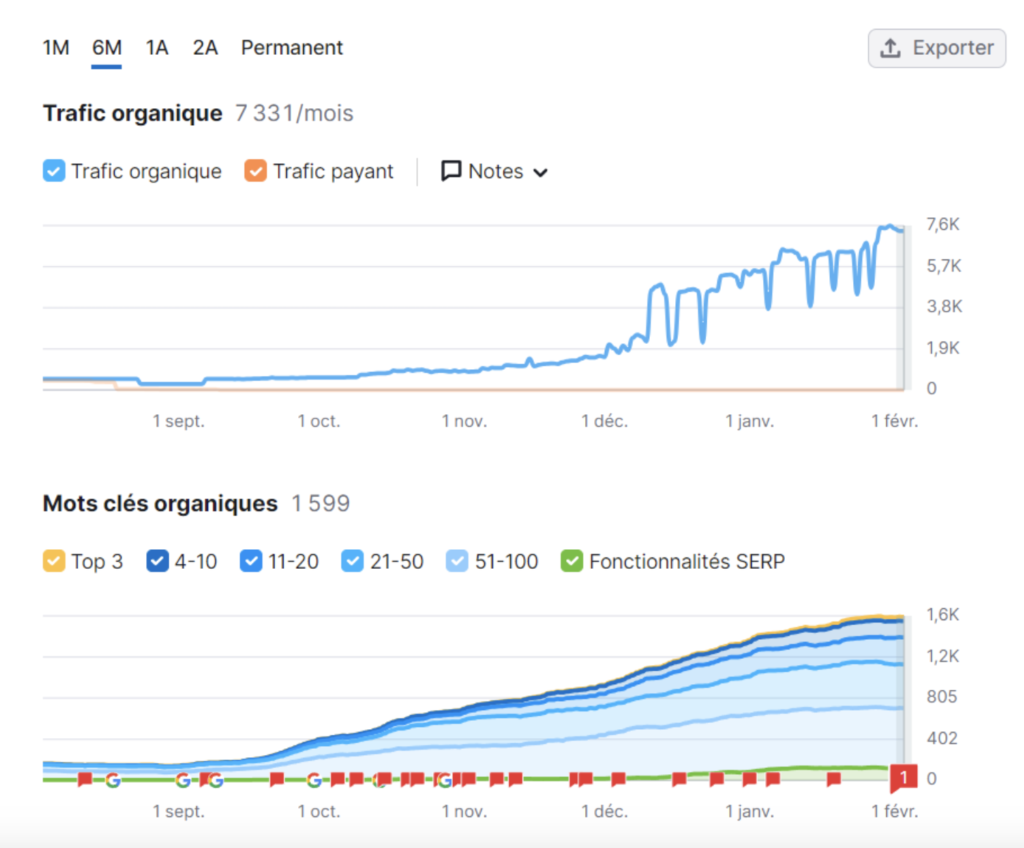
Task: Expand the Notes dropdown chevron
Action: coord(540,172)
